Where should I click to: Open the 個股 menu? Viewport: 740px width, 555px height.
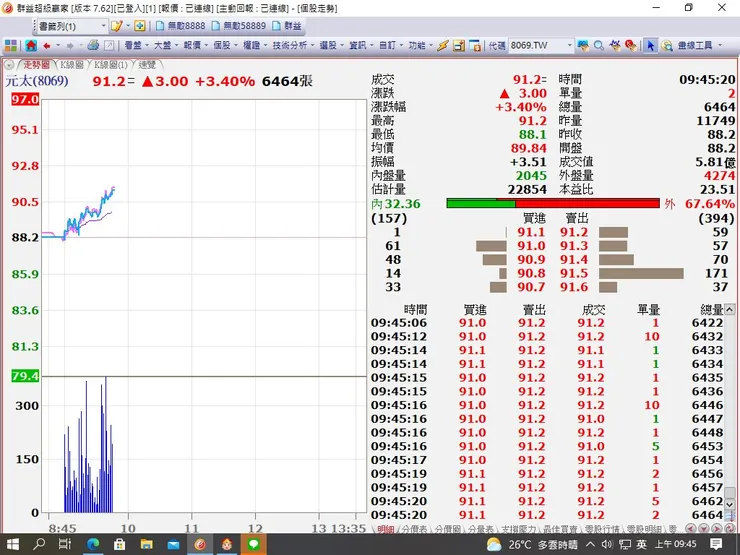pyautogui.click(x=225, y=45)
